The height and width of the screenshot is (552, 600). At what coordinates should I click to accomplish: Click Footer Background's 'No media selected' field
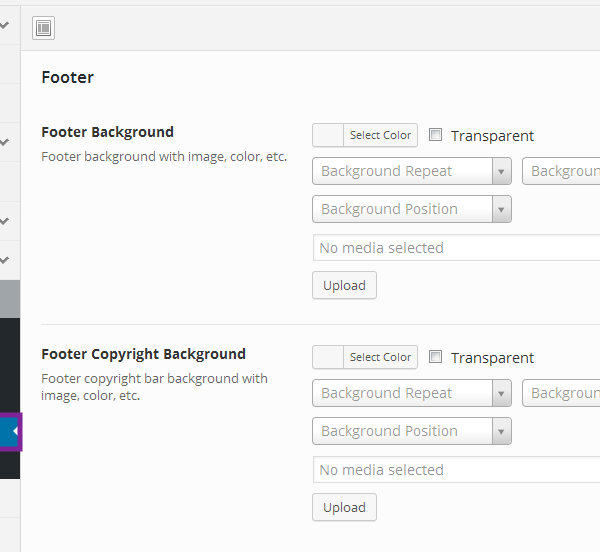click(456, 248)
